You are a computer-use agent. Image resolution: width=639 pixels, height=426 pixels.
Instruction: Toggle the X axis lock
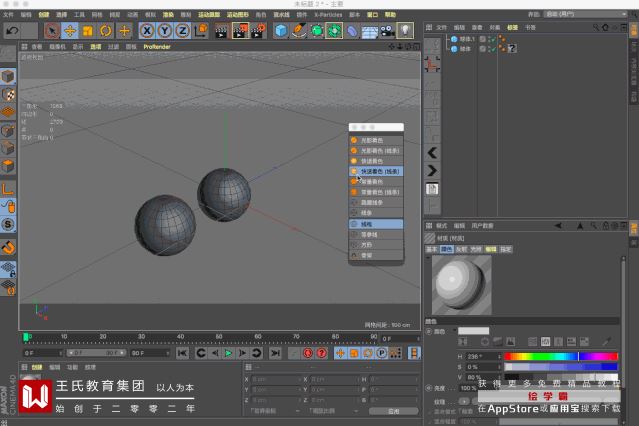(147, 31)
